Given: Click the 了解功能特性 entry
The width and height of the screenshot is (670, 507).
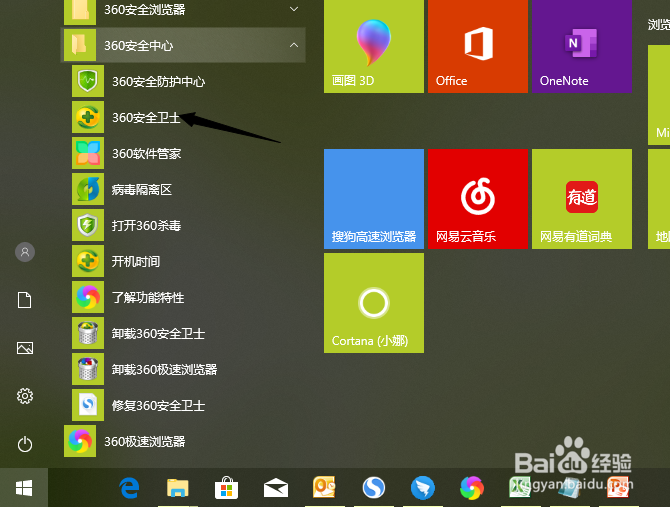Looking at the screenshot, I should point(184,297).
